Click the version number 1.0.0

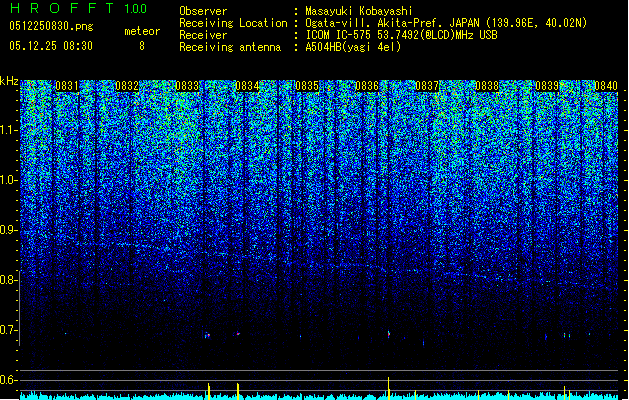tap(136, 9)
